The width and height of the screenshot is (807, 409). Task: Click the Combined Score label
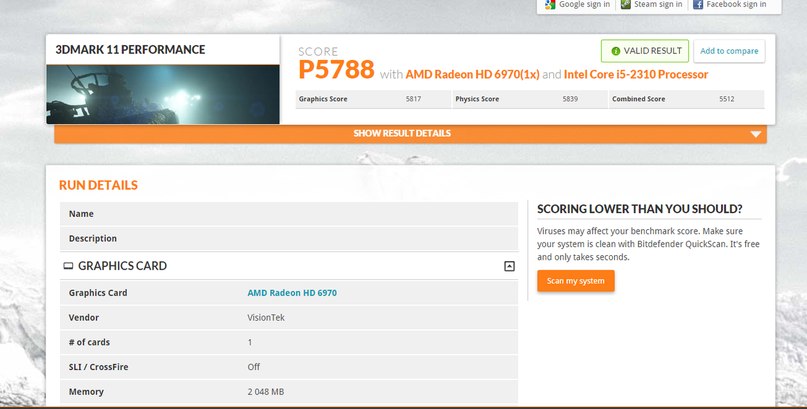tap(638, 99)
